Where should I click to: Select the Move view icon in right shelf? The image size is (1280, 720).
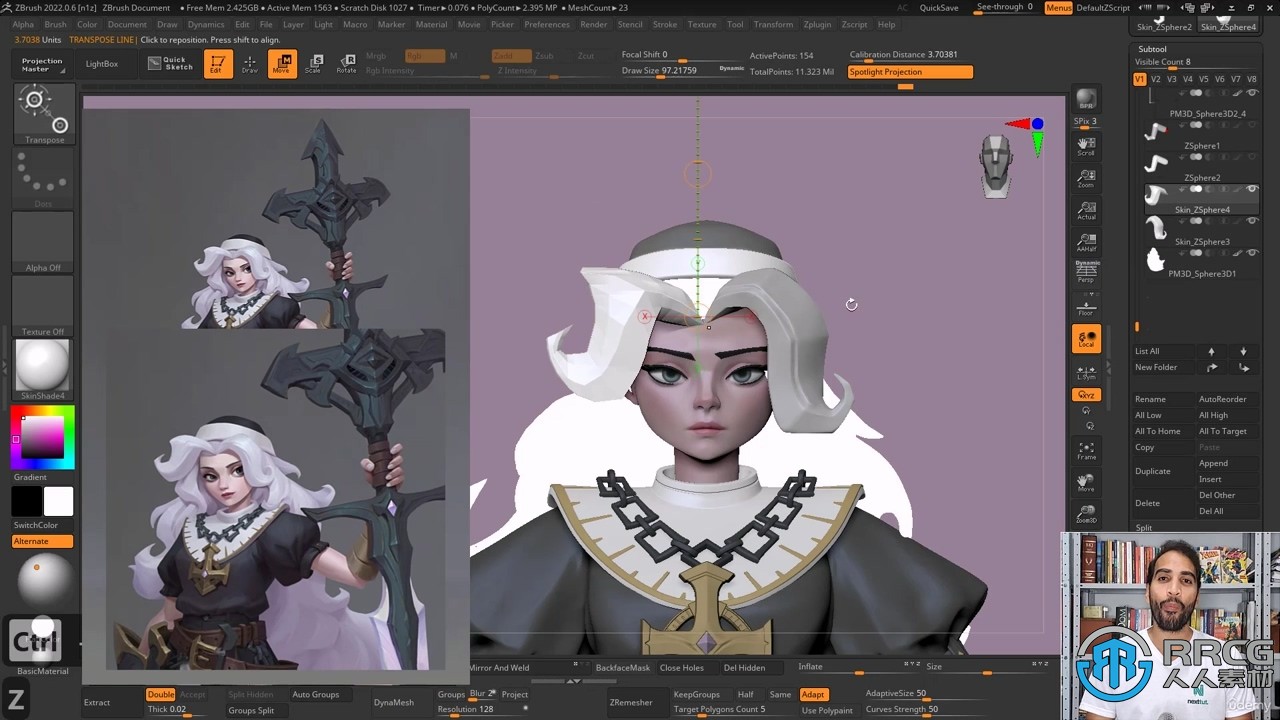pos(1086,483)
